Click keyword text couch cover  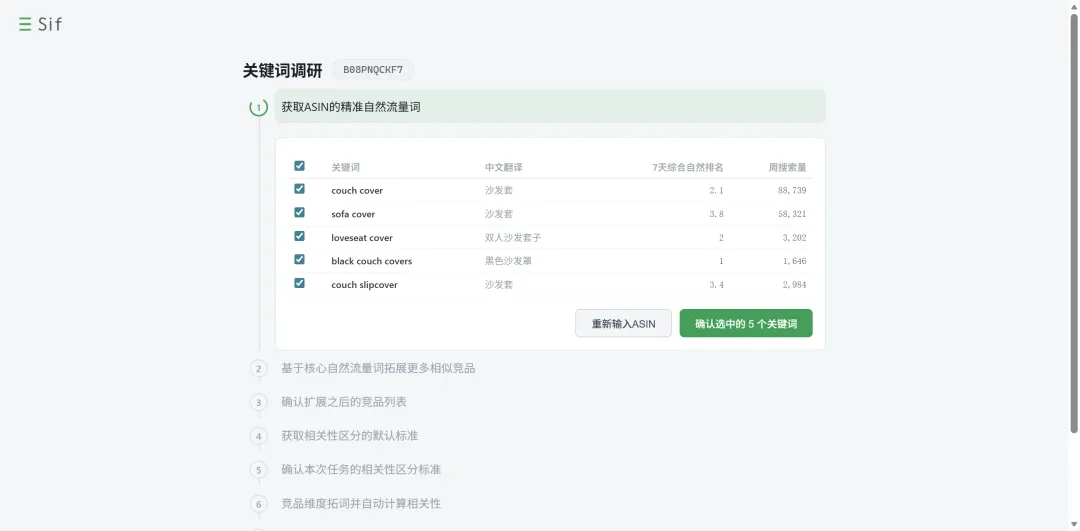pos(357,191)
